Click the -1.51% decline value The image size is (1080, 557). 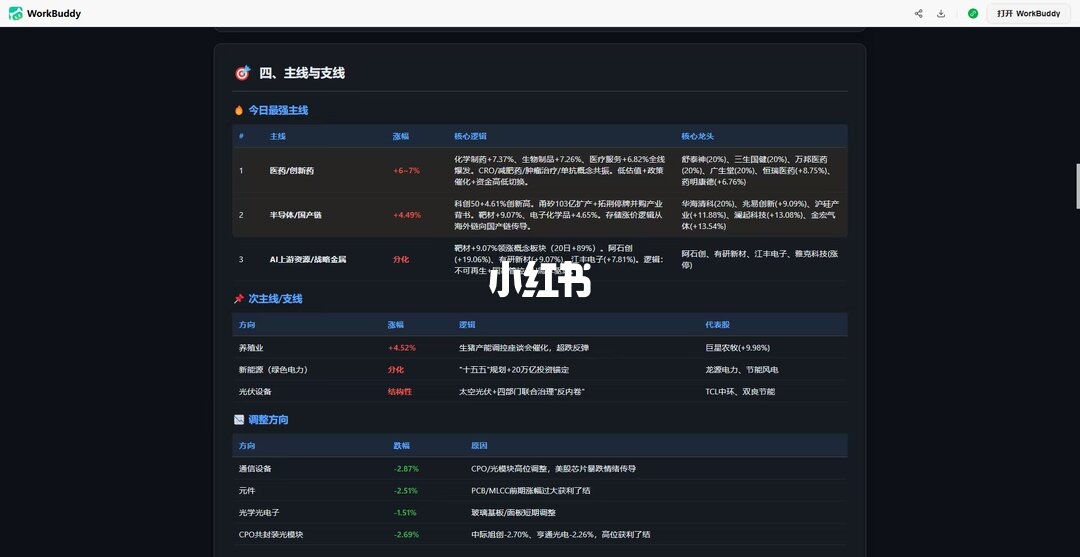coord(406,513)
